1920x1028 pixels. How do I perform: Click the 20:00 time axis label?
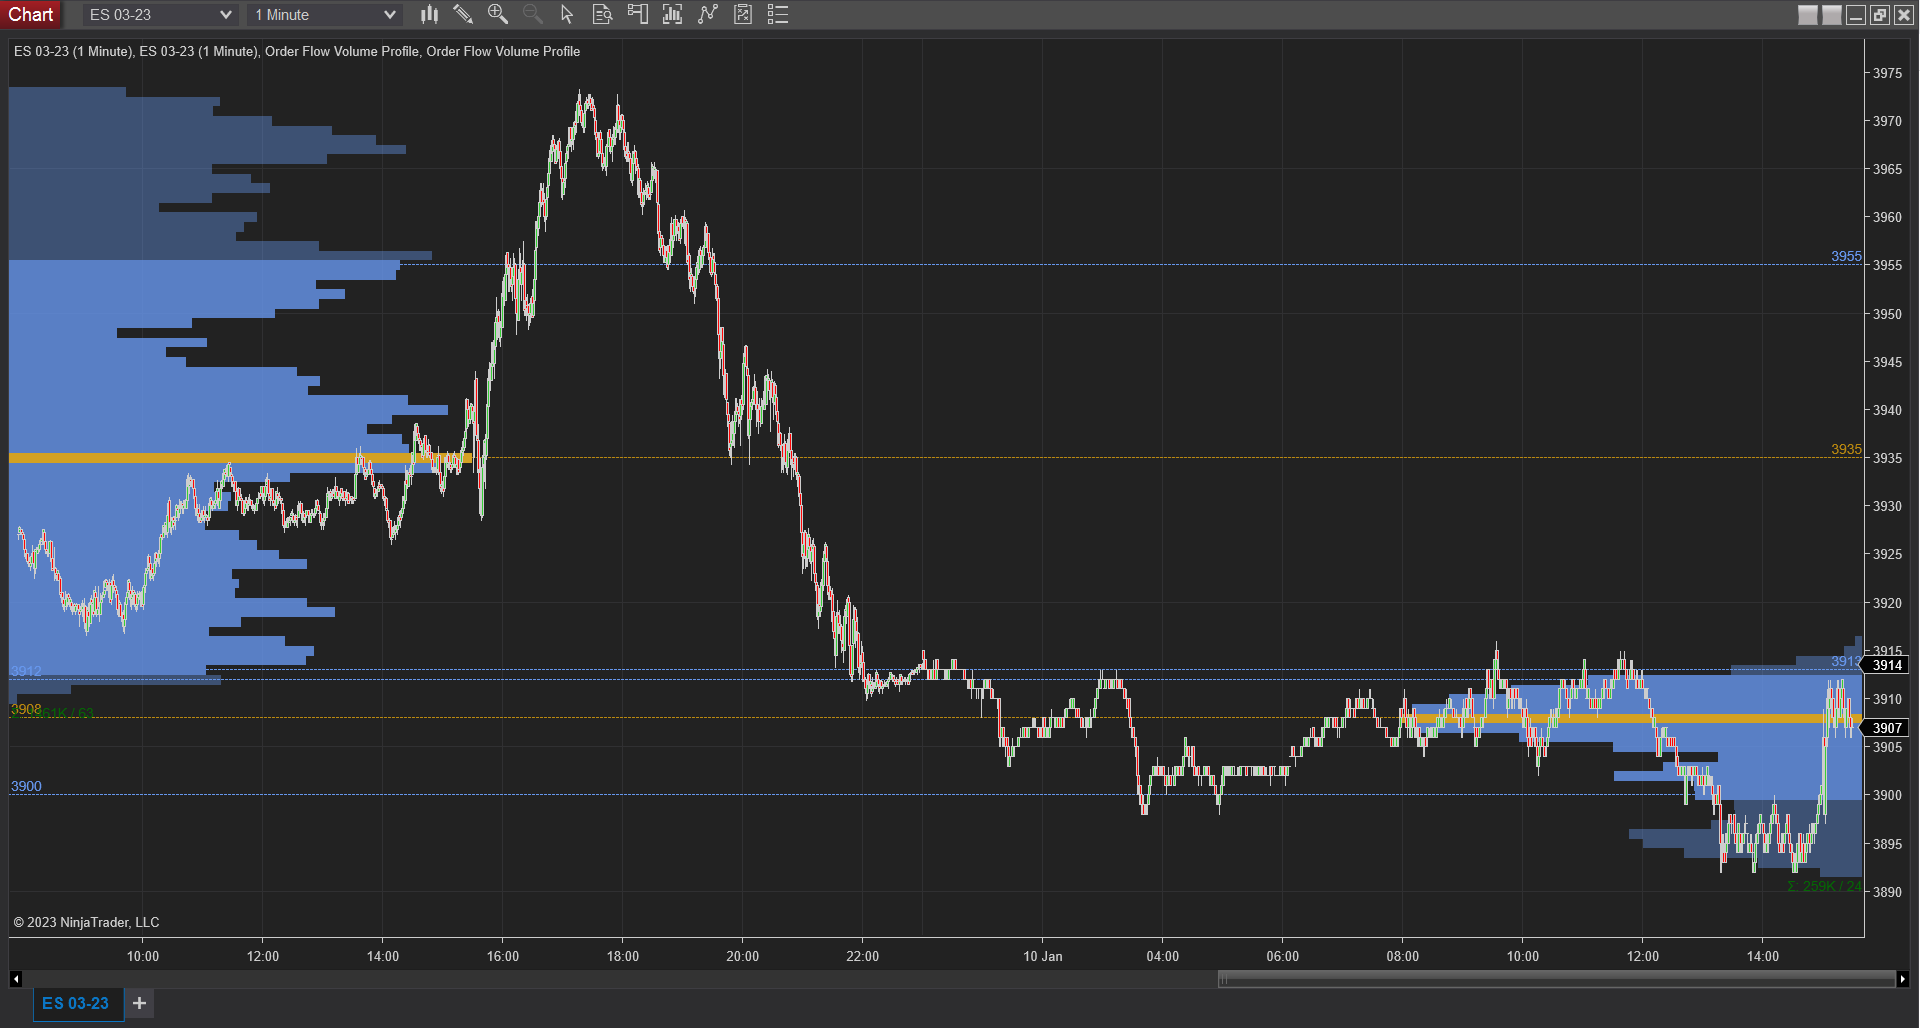pos(743,956)
